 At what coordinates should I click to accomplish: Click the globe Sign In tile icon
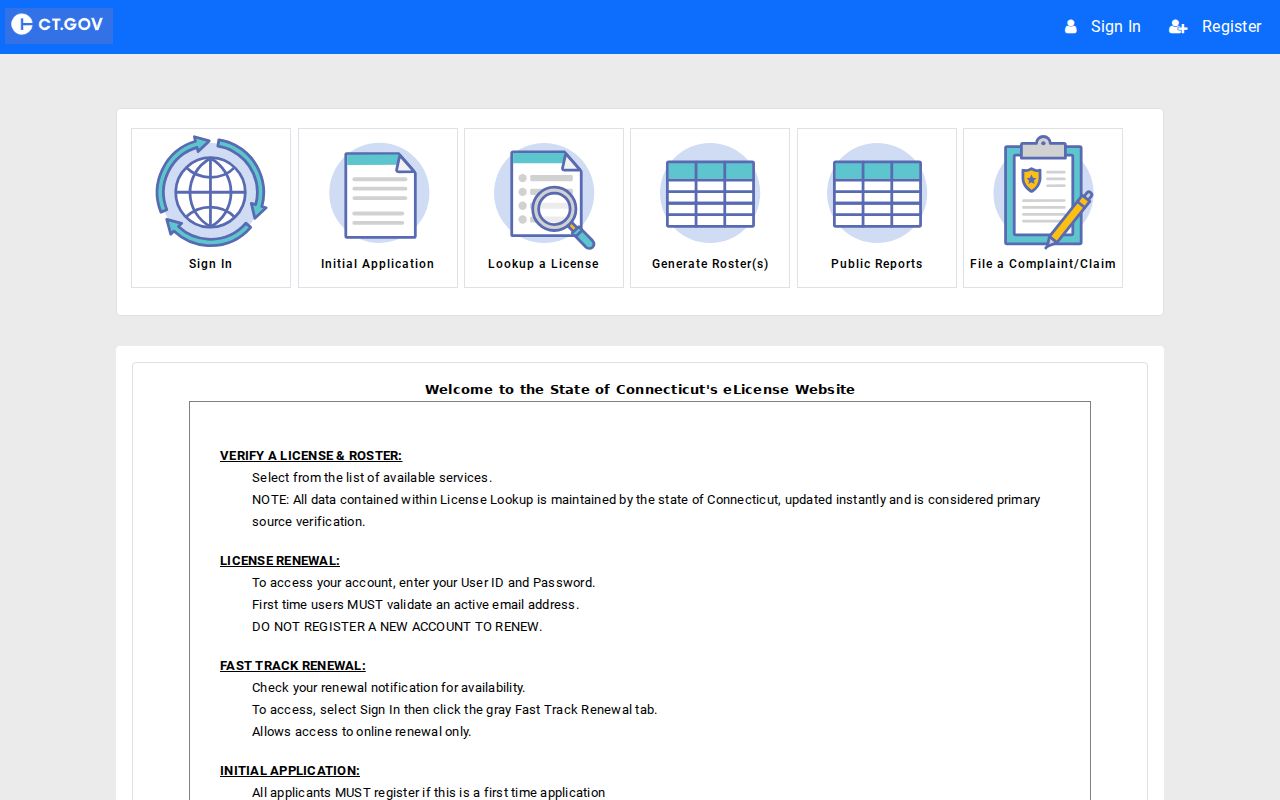tap(211, 192)
